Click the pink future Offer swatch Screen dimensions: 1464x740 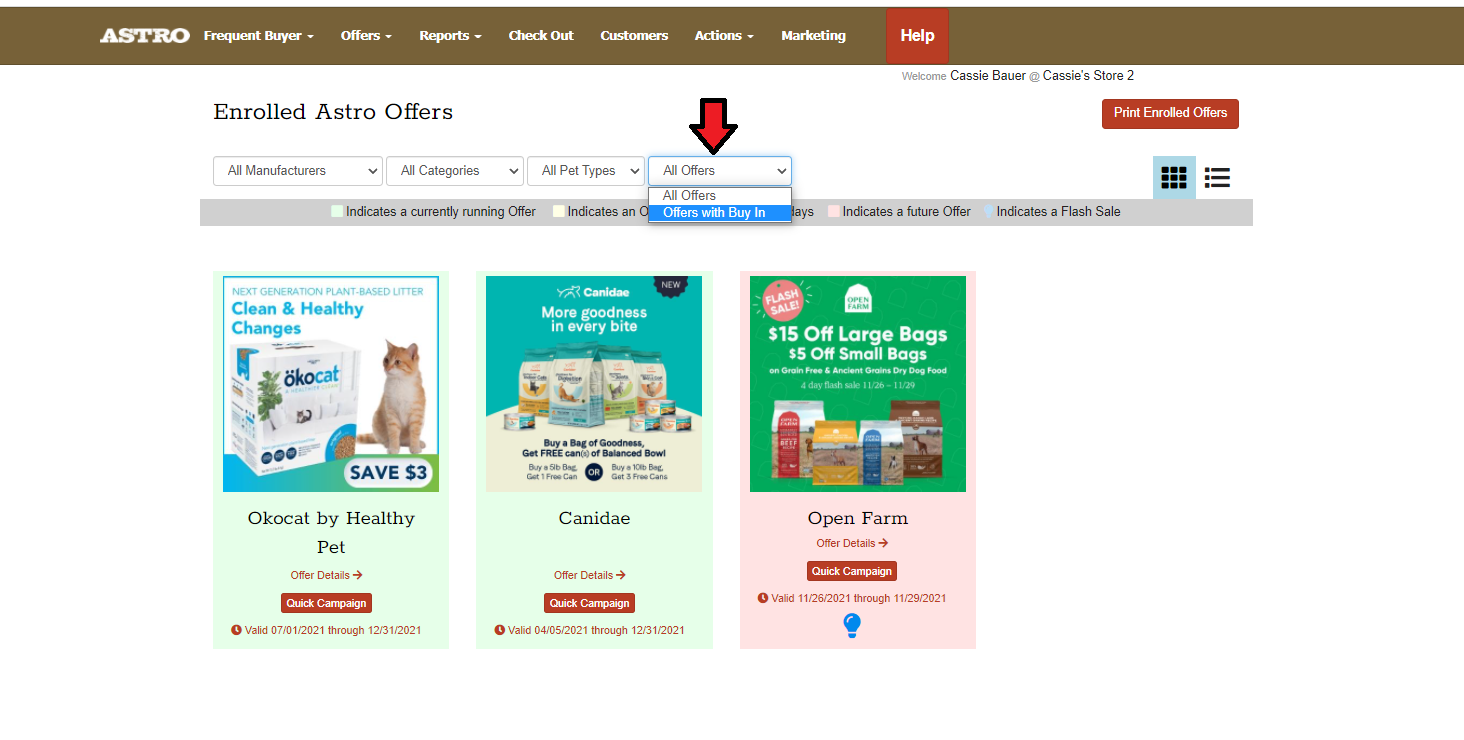[834, 212]
